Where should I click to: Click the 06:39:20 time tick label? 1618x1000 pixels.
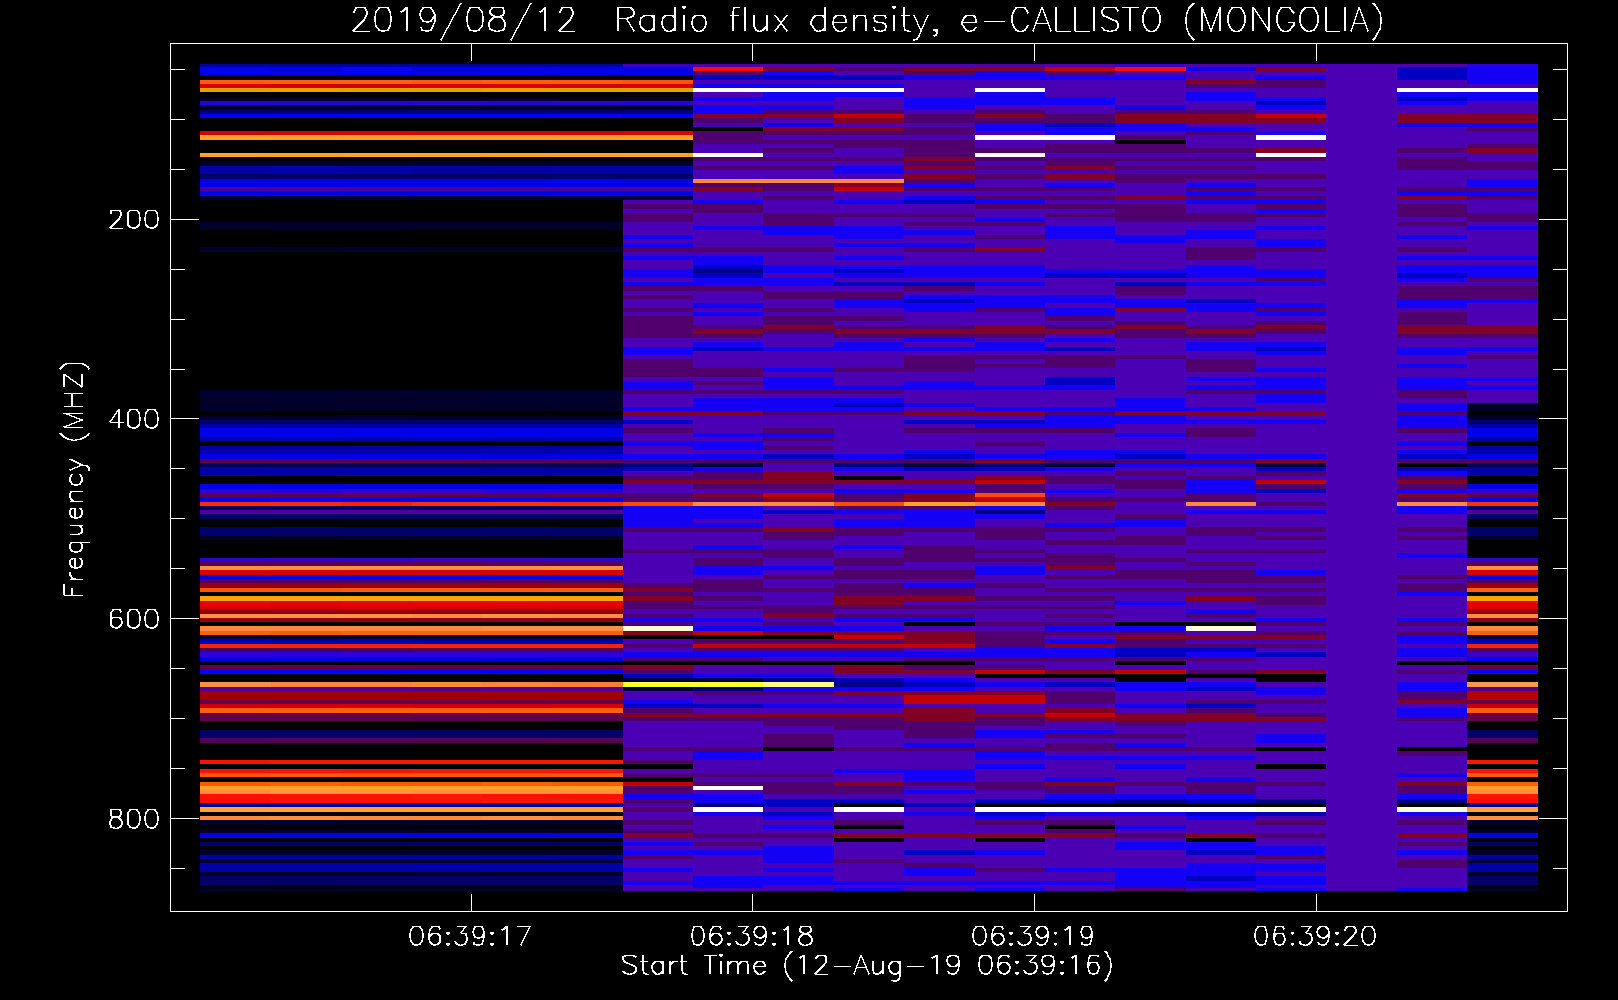[x=1315, y=937]
